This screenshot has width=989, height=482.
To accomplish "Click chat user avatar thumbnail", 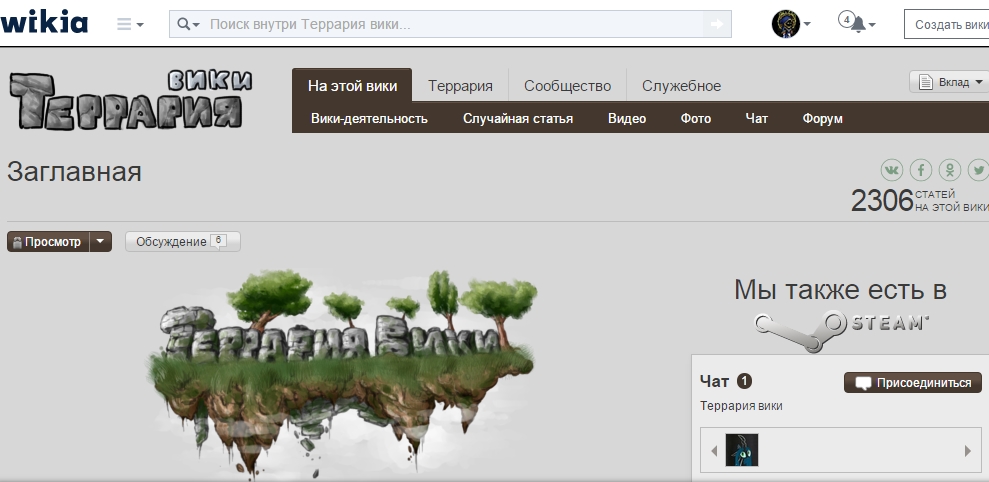I will click(x=742, y=450).
